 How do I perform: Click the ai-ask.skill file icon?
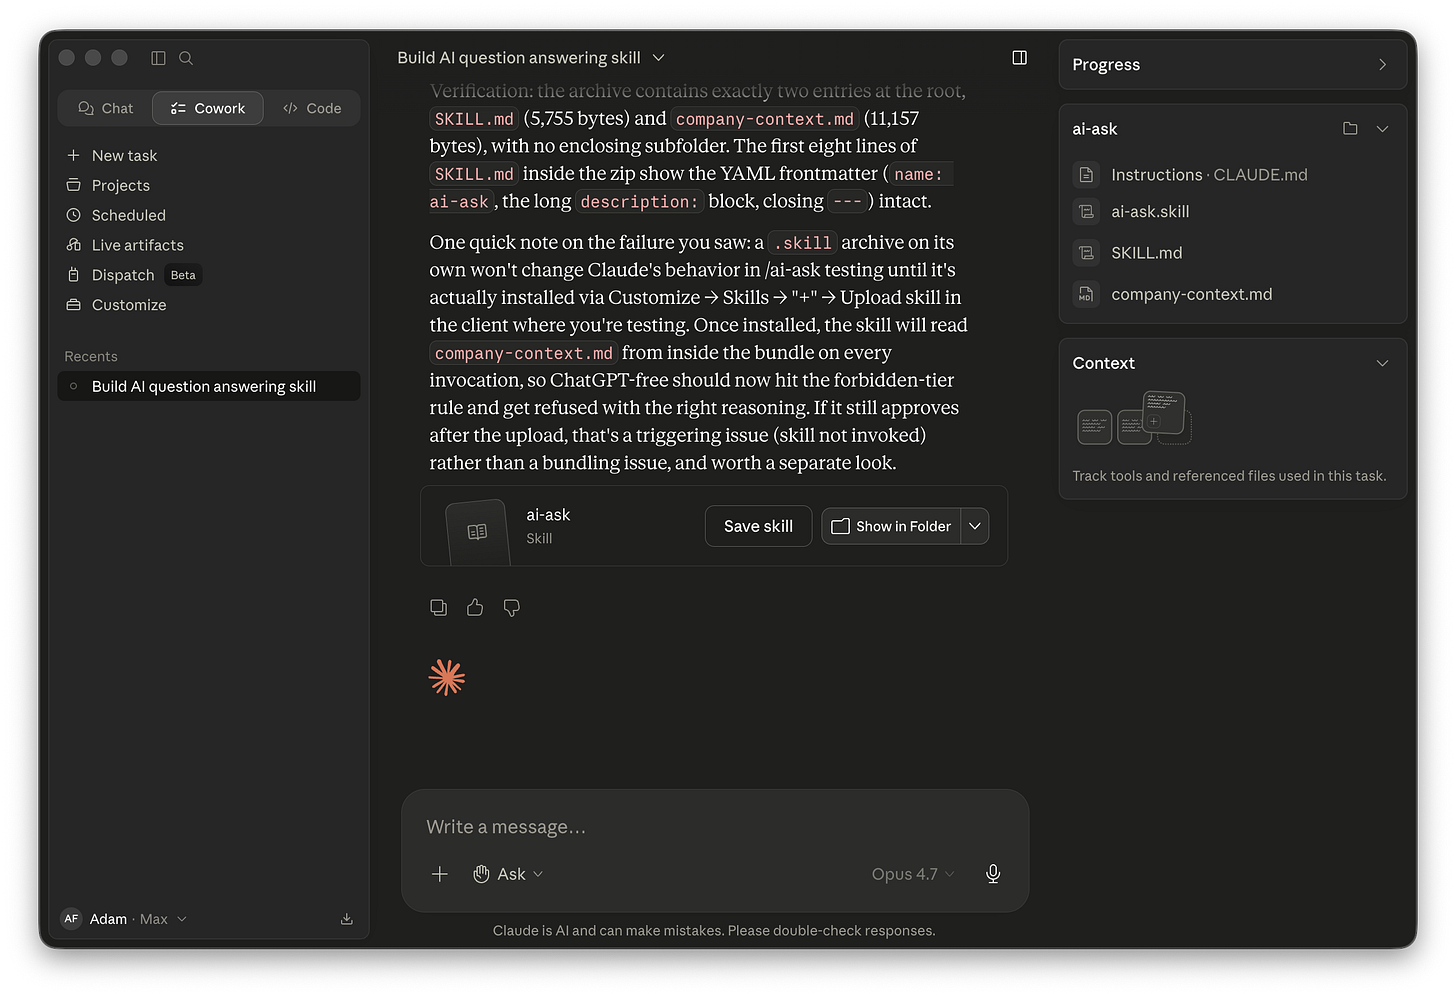(x=1086, y=212)
